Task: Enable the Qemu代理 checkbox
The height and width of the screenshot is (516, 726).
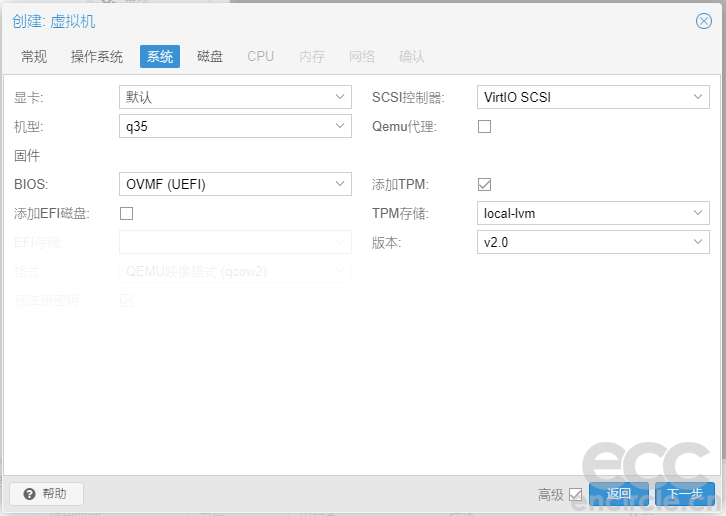Action: [x=484, y=126]
